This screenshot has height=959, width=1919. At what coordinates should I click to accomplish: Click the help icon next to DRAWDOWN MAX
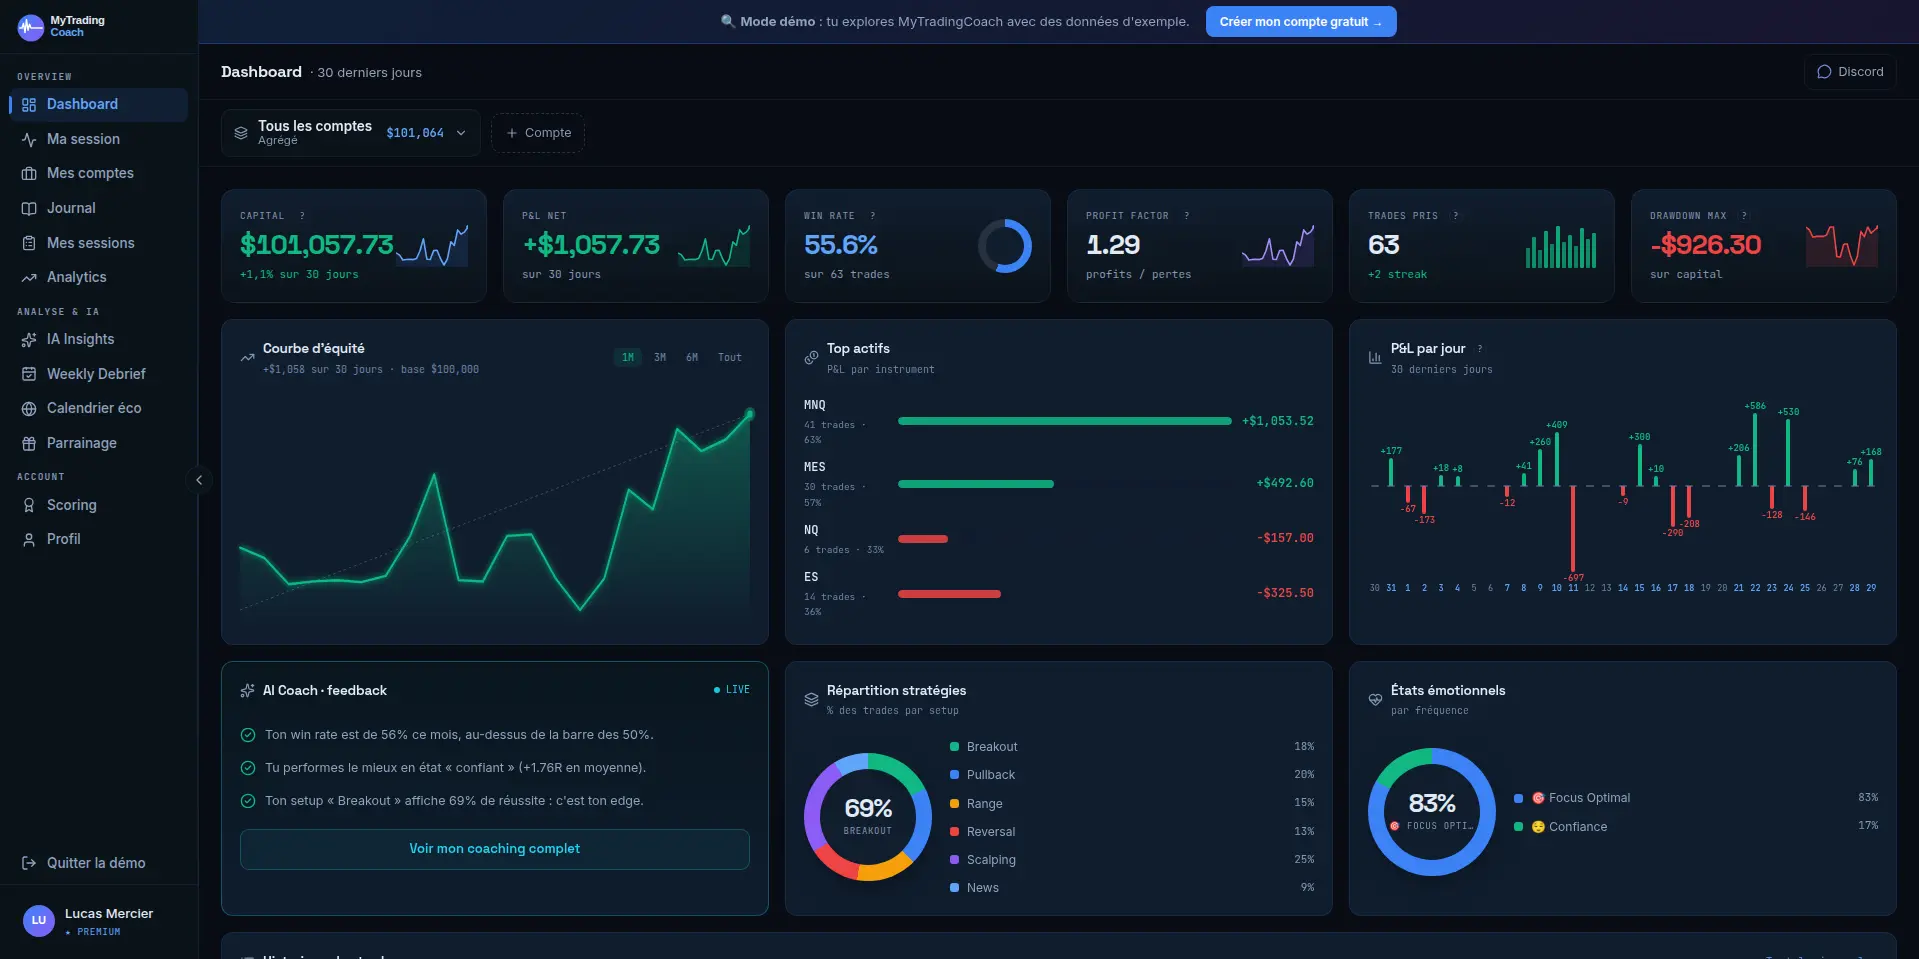pyautogui.click(x=1745, y=216)
